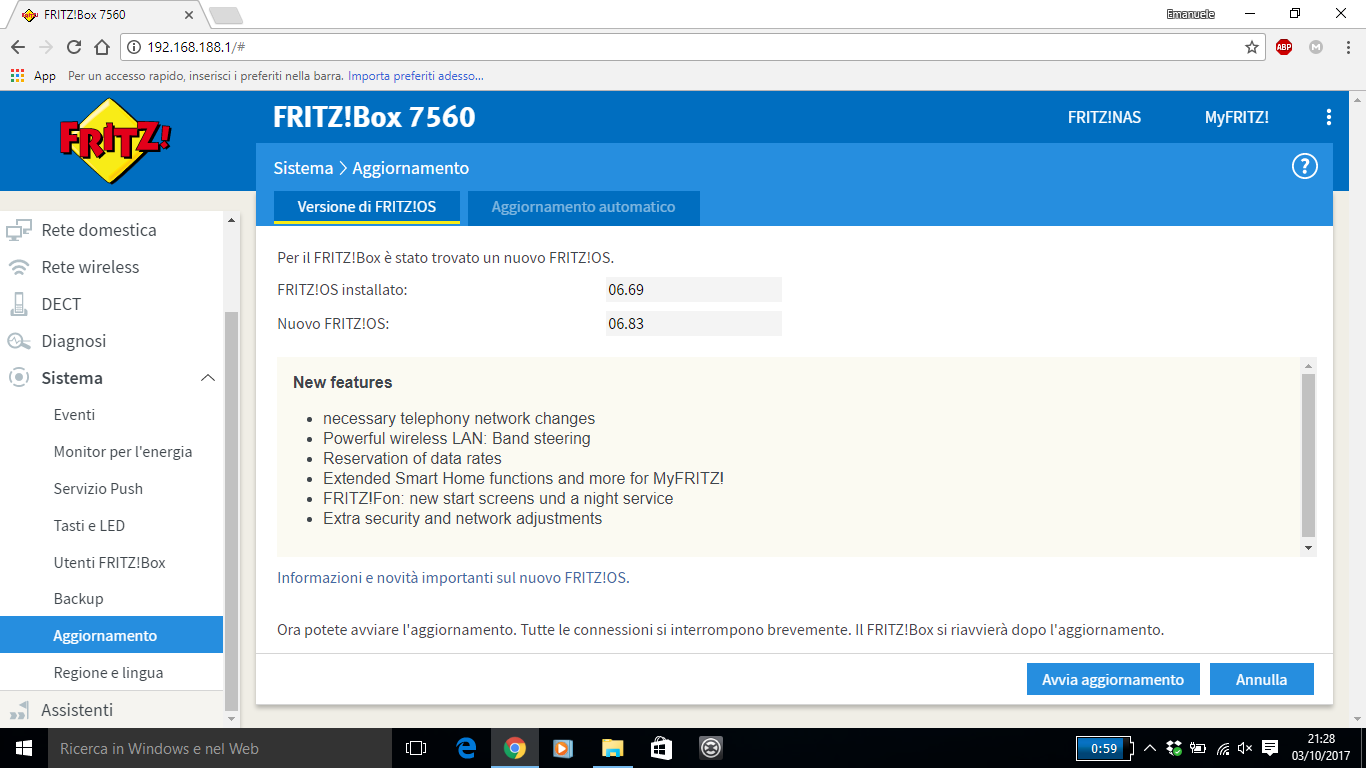
Task: Click the New features box scrollbar
Action: coord(1308,455)
